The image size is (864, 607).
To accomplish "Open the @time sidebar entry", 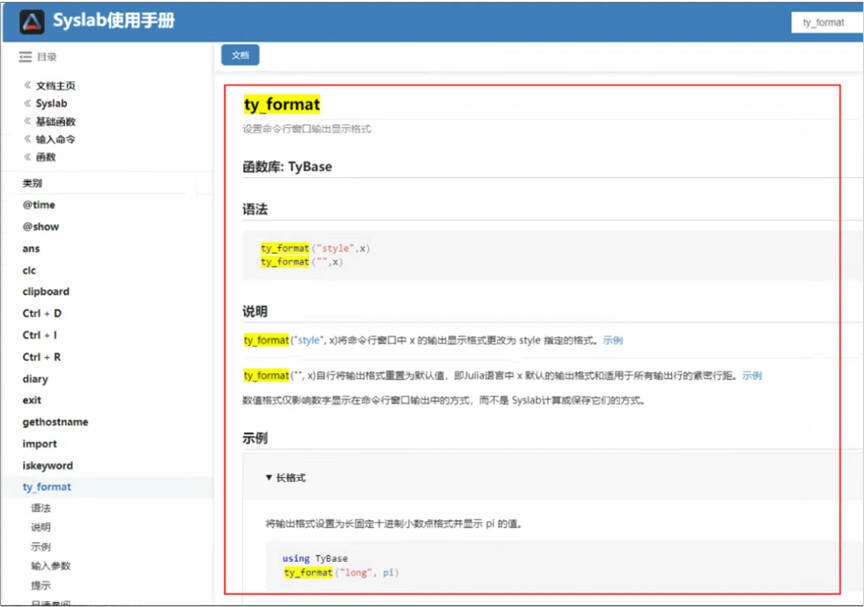I will tap(39, 205).
